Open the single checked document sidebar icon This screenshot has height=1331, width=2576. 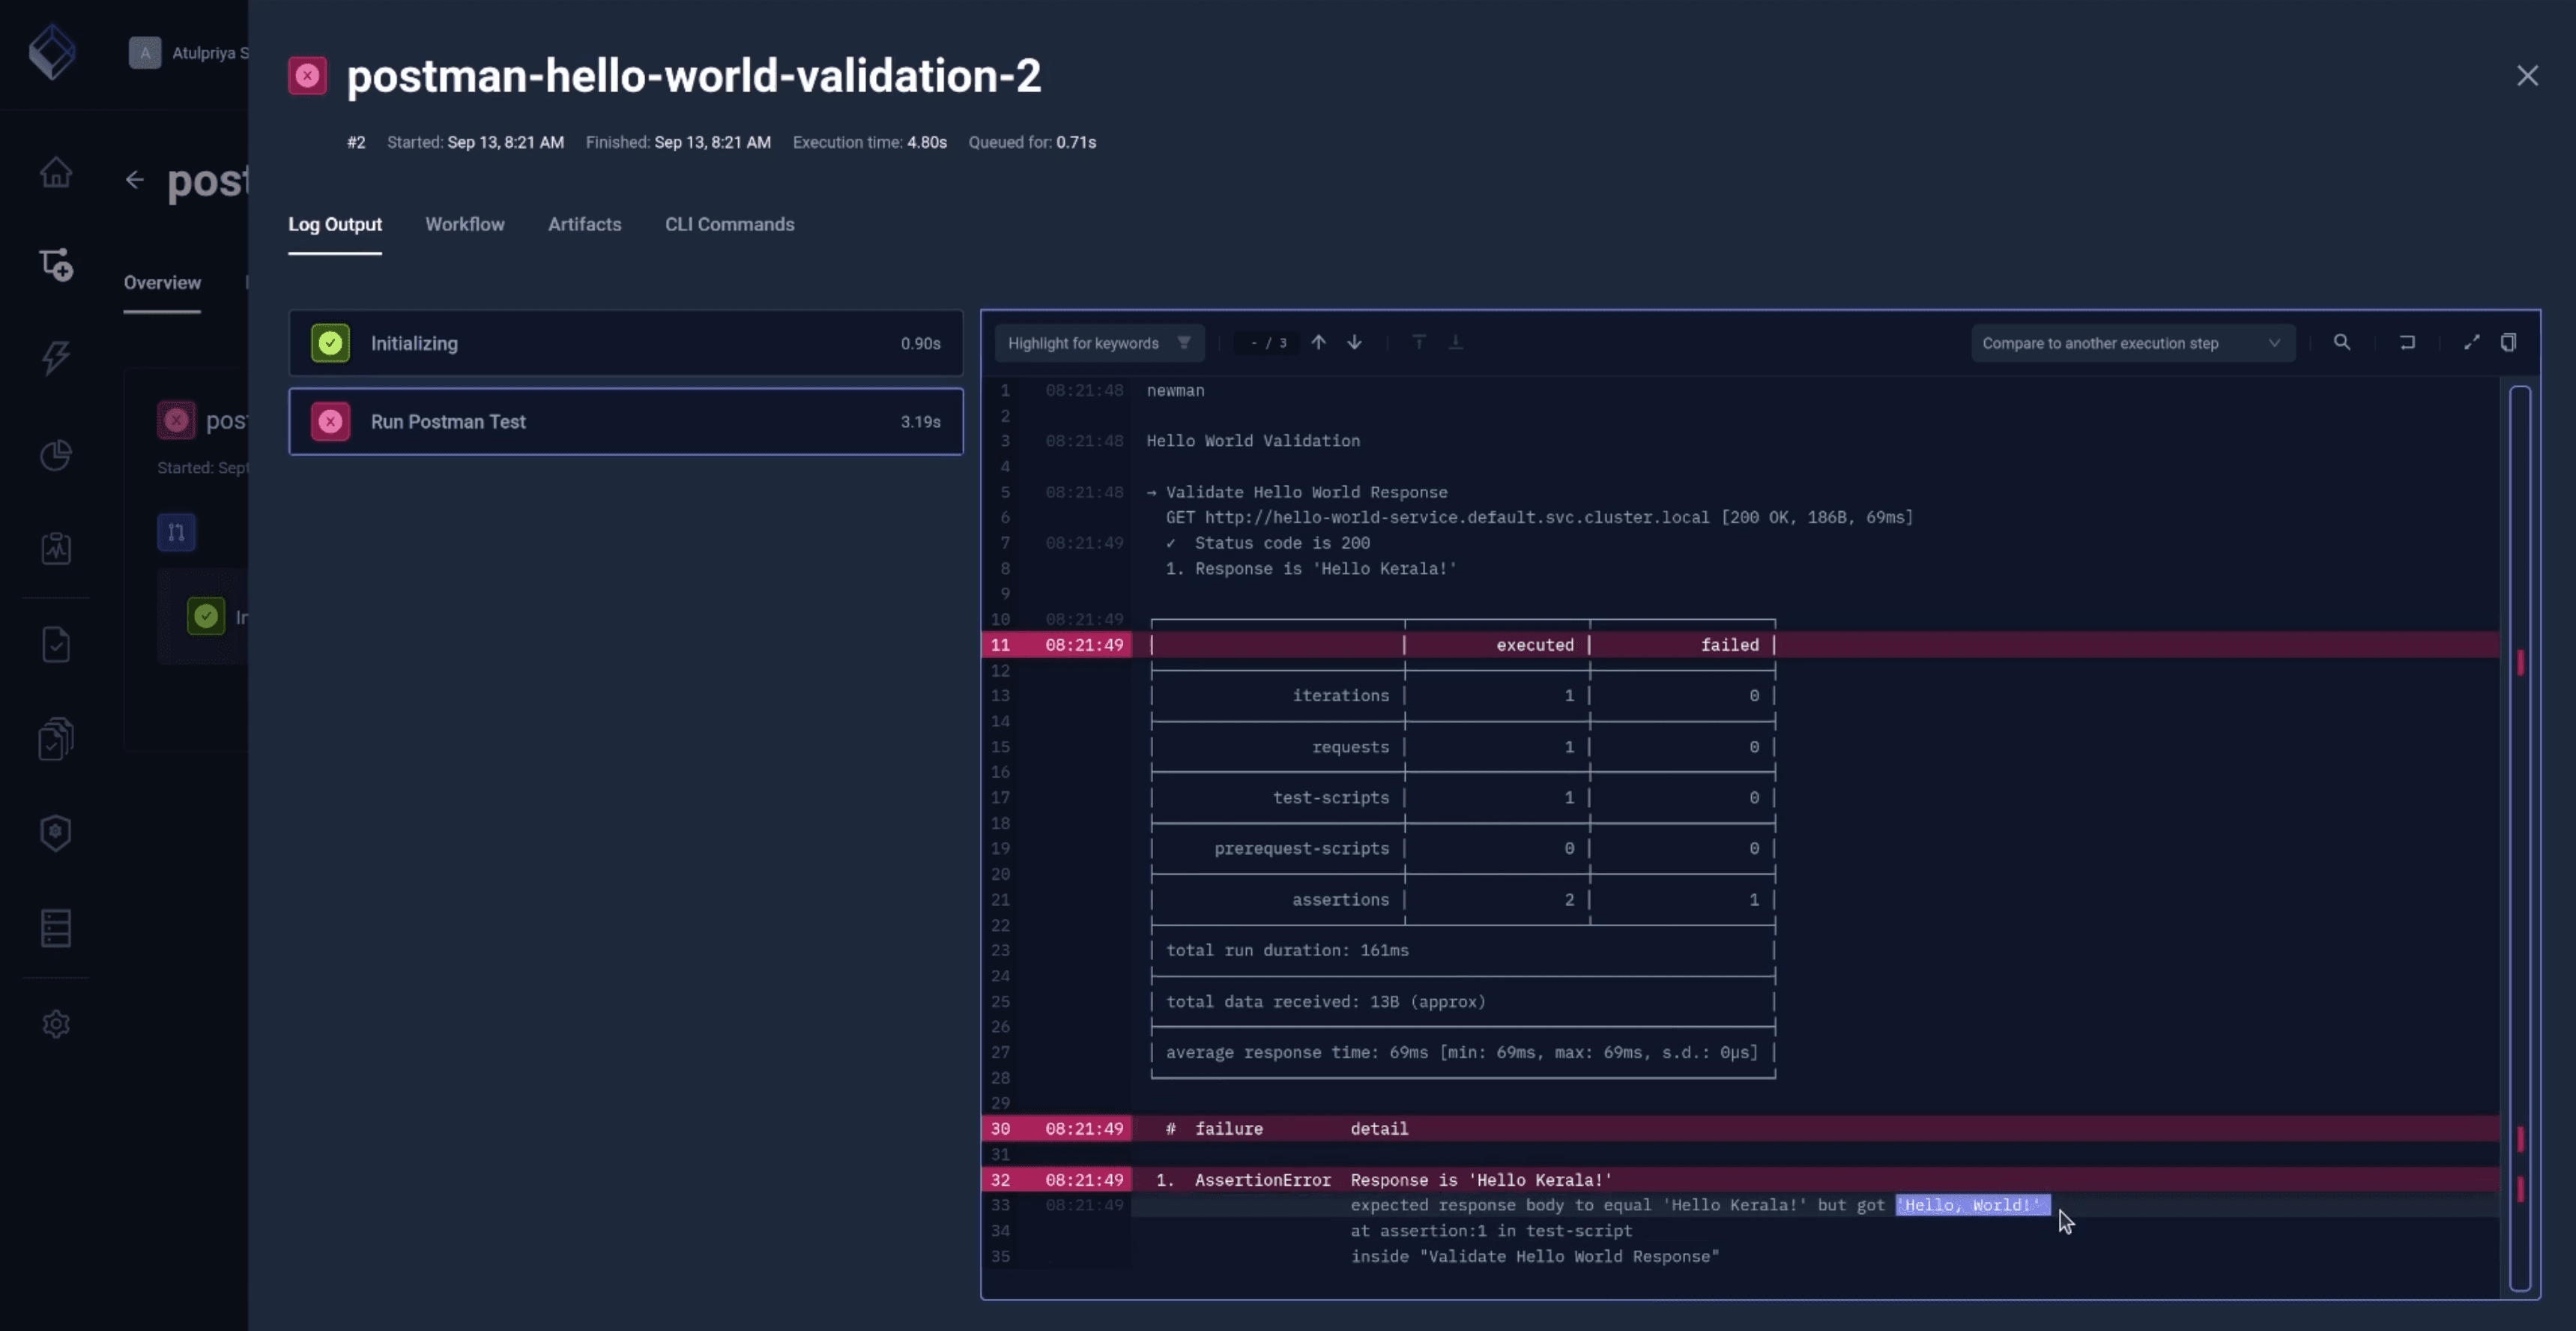[x=56, y=644]
